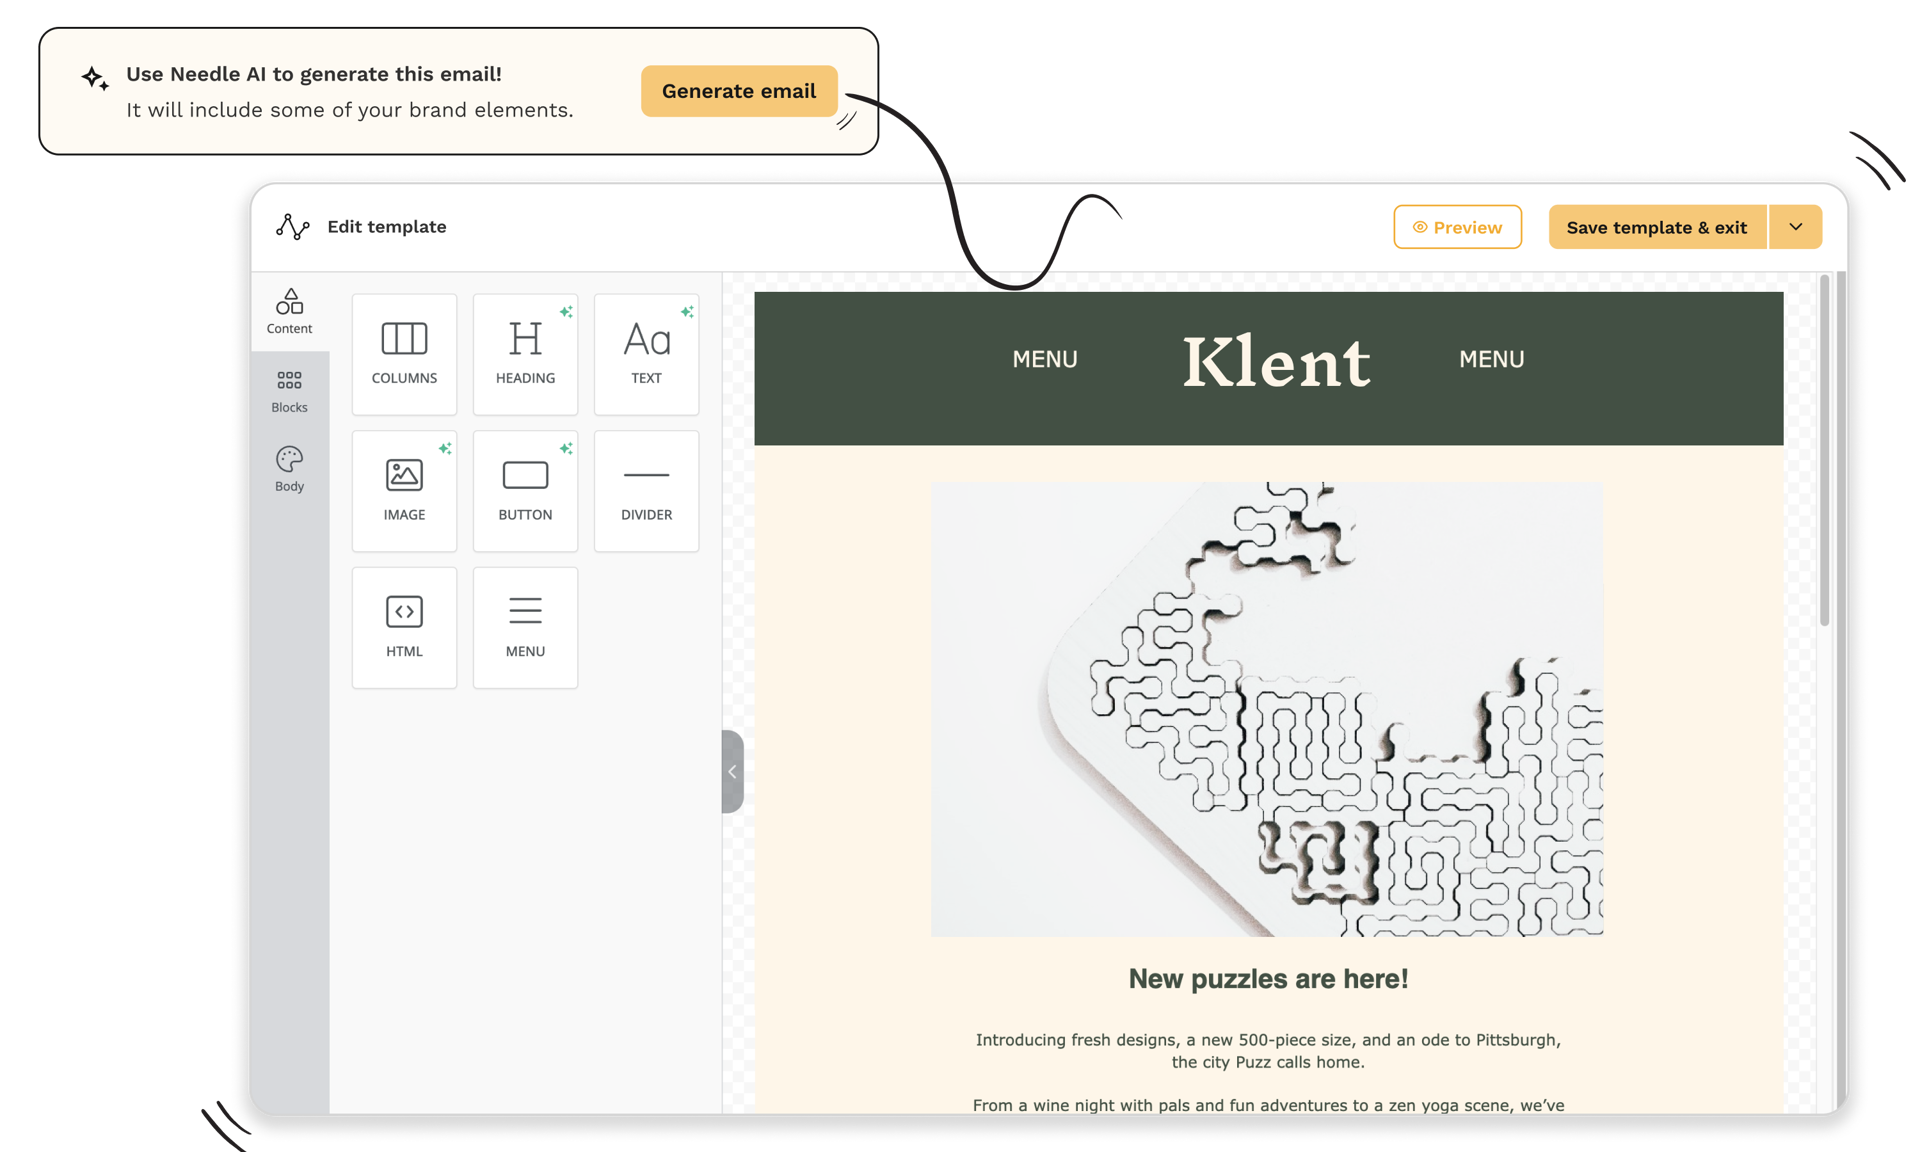This screenshot has height=1152, width=1920.
Task: Select the Klent logo in the email
Action: point(1276,361)
